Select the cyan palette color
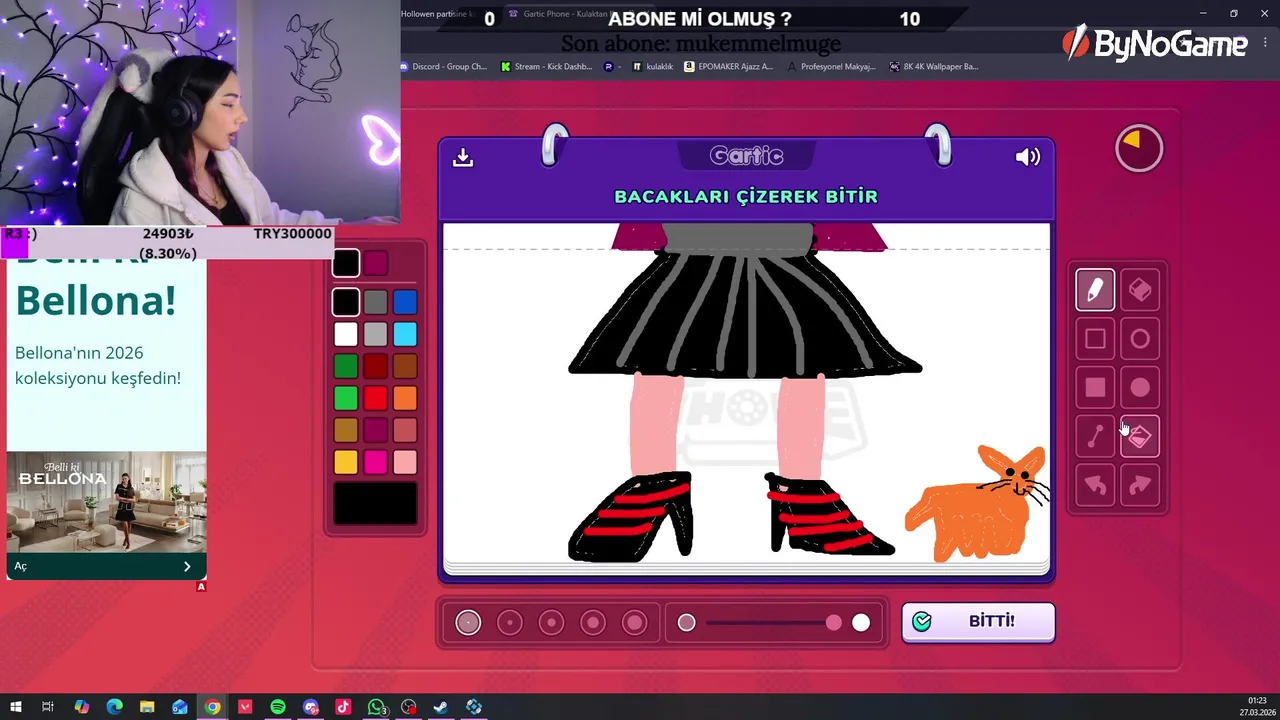 (x=405, y=334)
